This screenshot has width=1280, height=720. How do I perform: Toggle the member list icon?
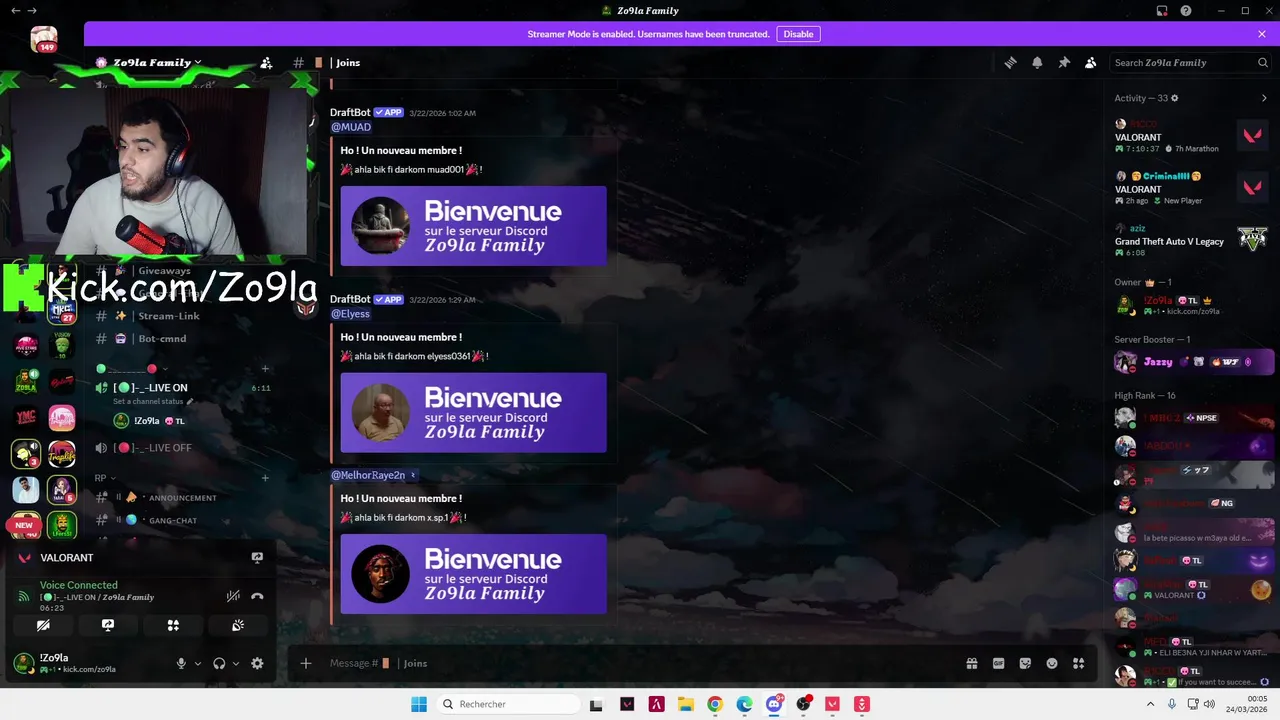tap(1091, 62)
